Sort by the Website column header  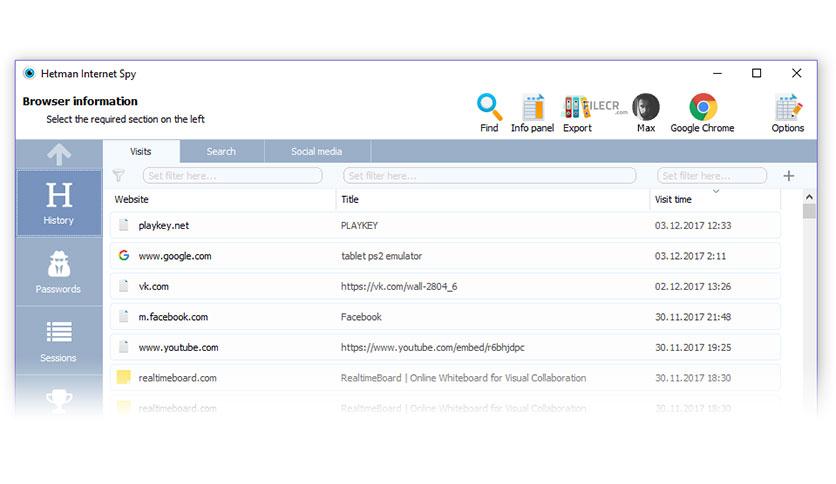click(132, 199)
